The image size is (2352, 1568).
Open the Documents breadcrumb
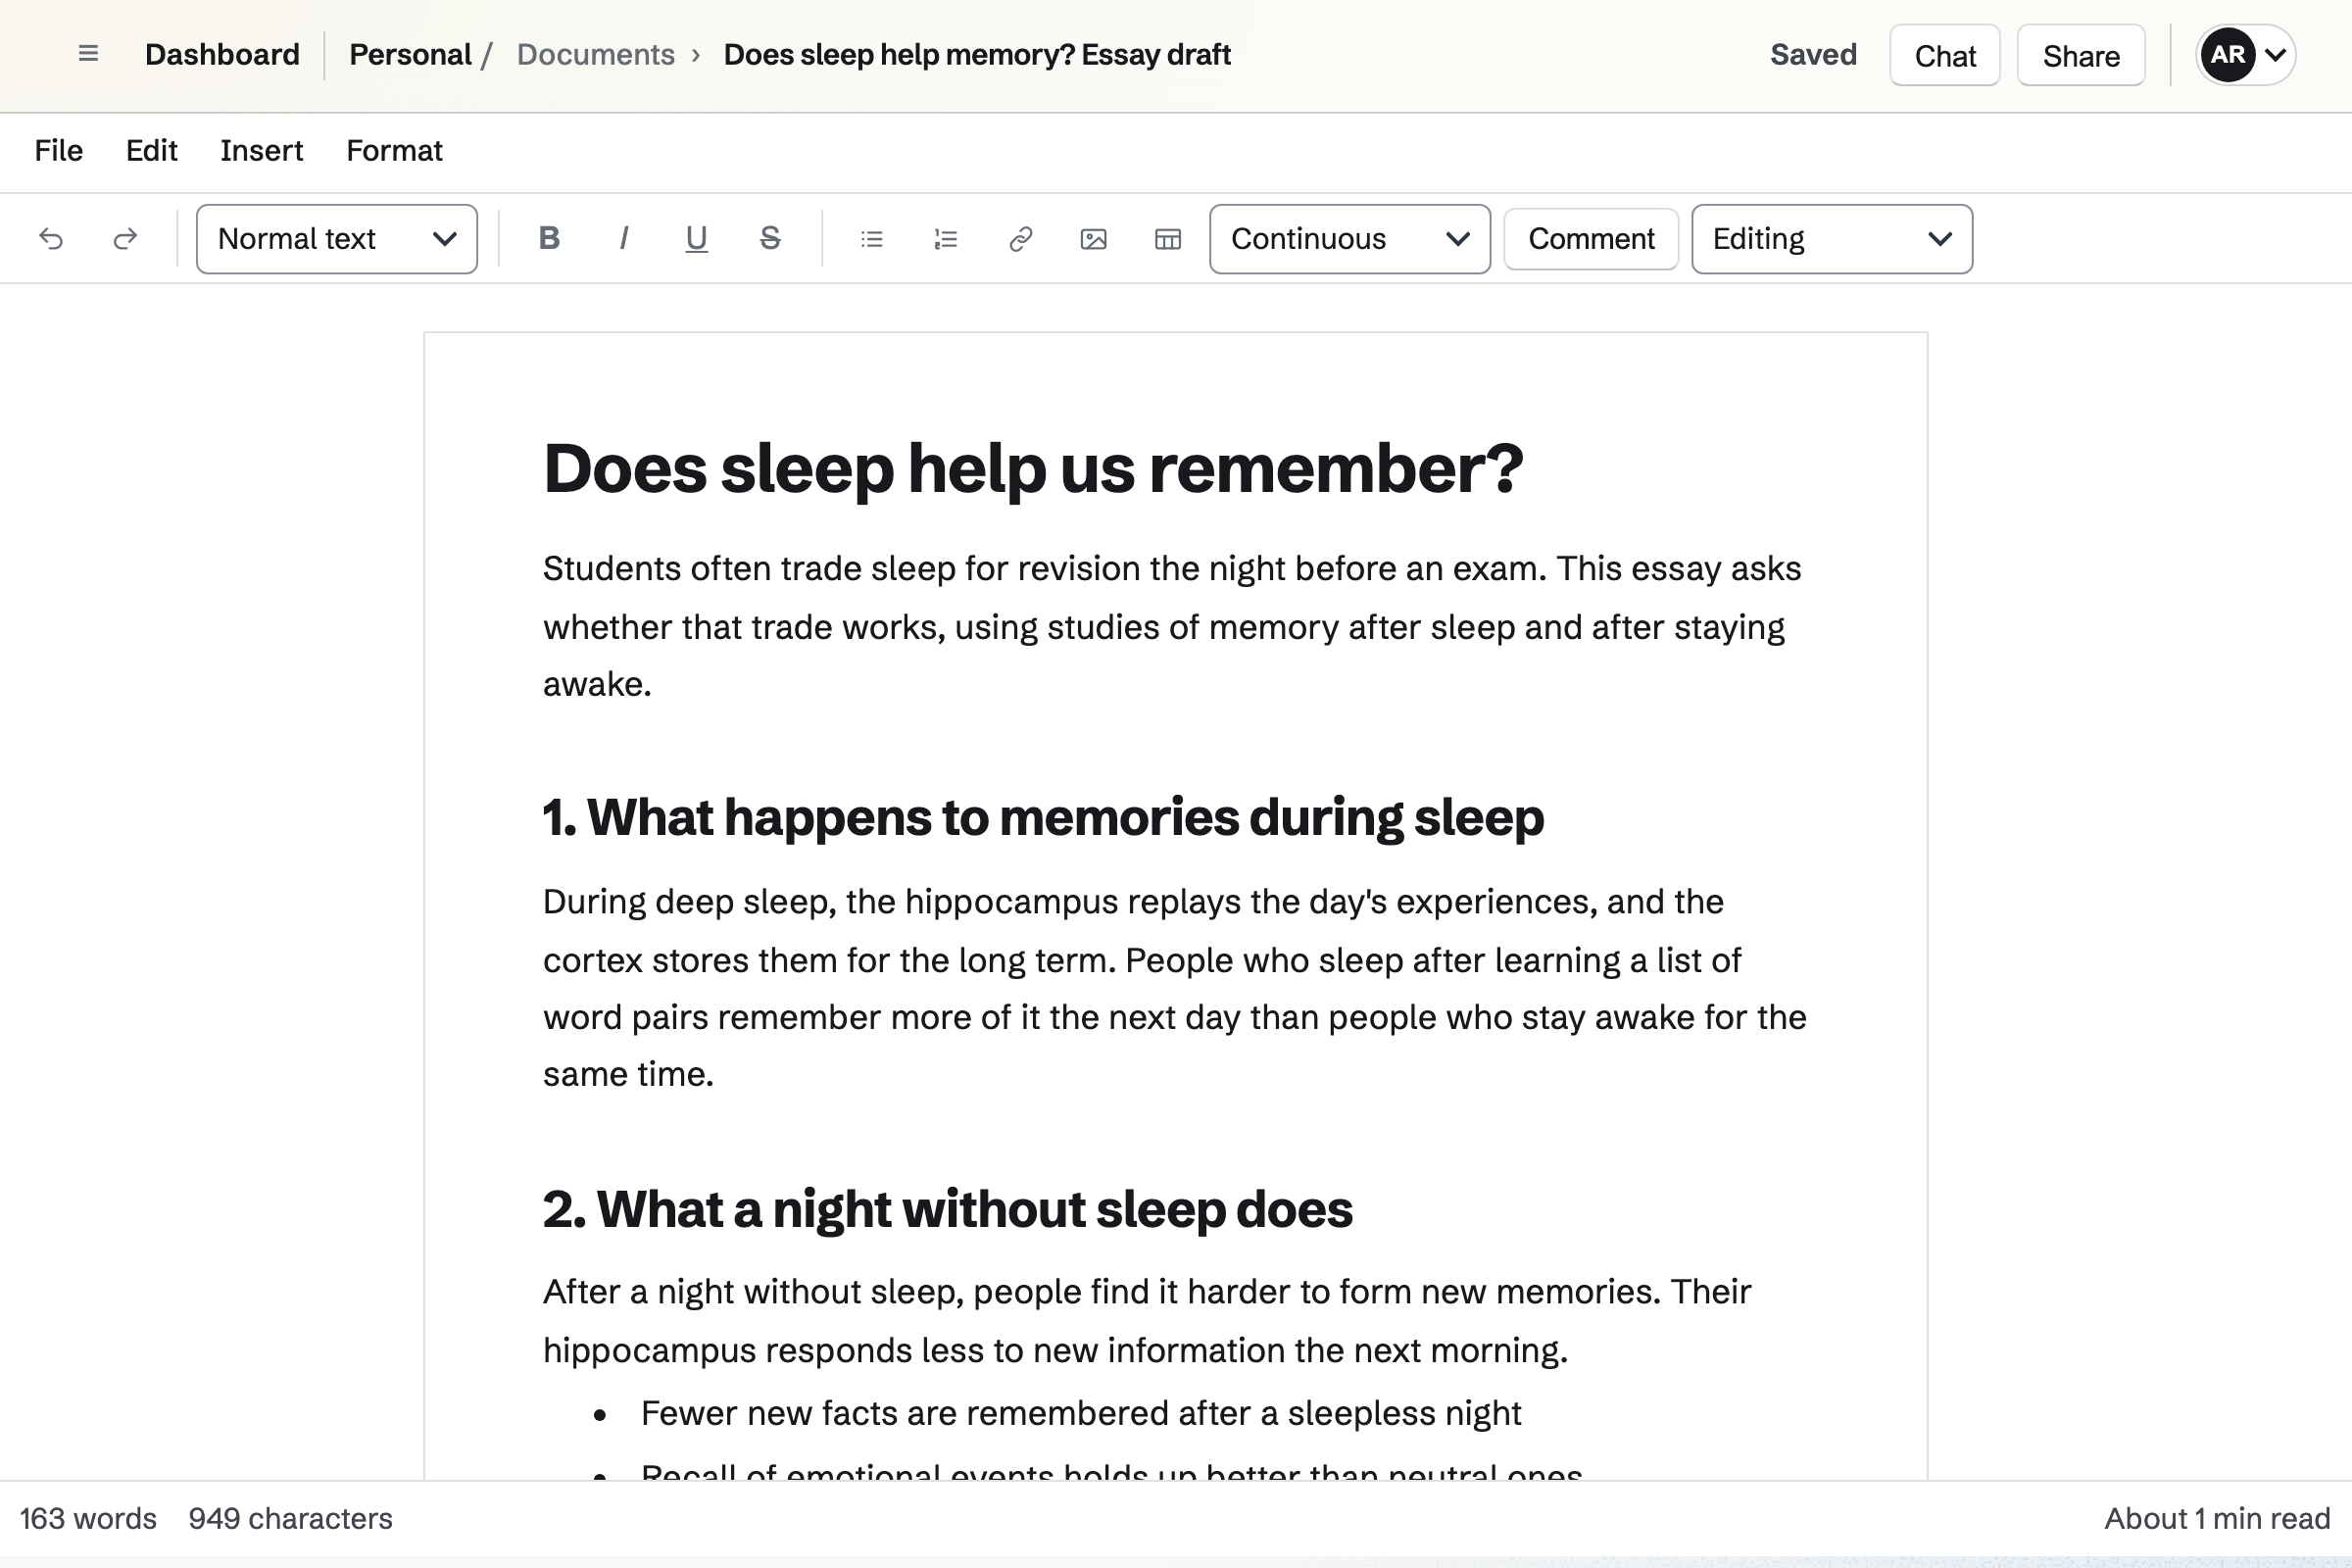coord(596,55)
